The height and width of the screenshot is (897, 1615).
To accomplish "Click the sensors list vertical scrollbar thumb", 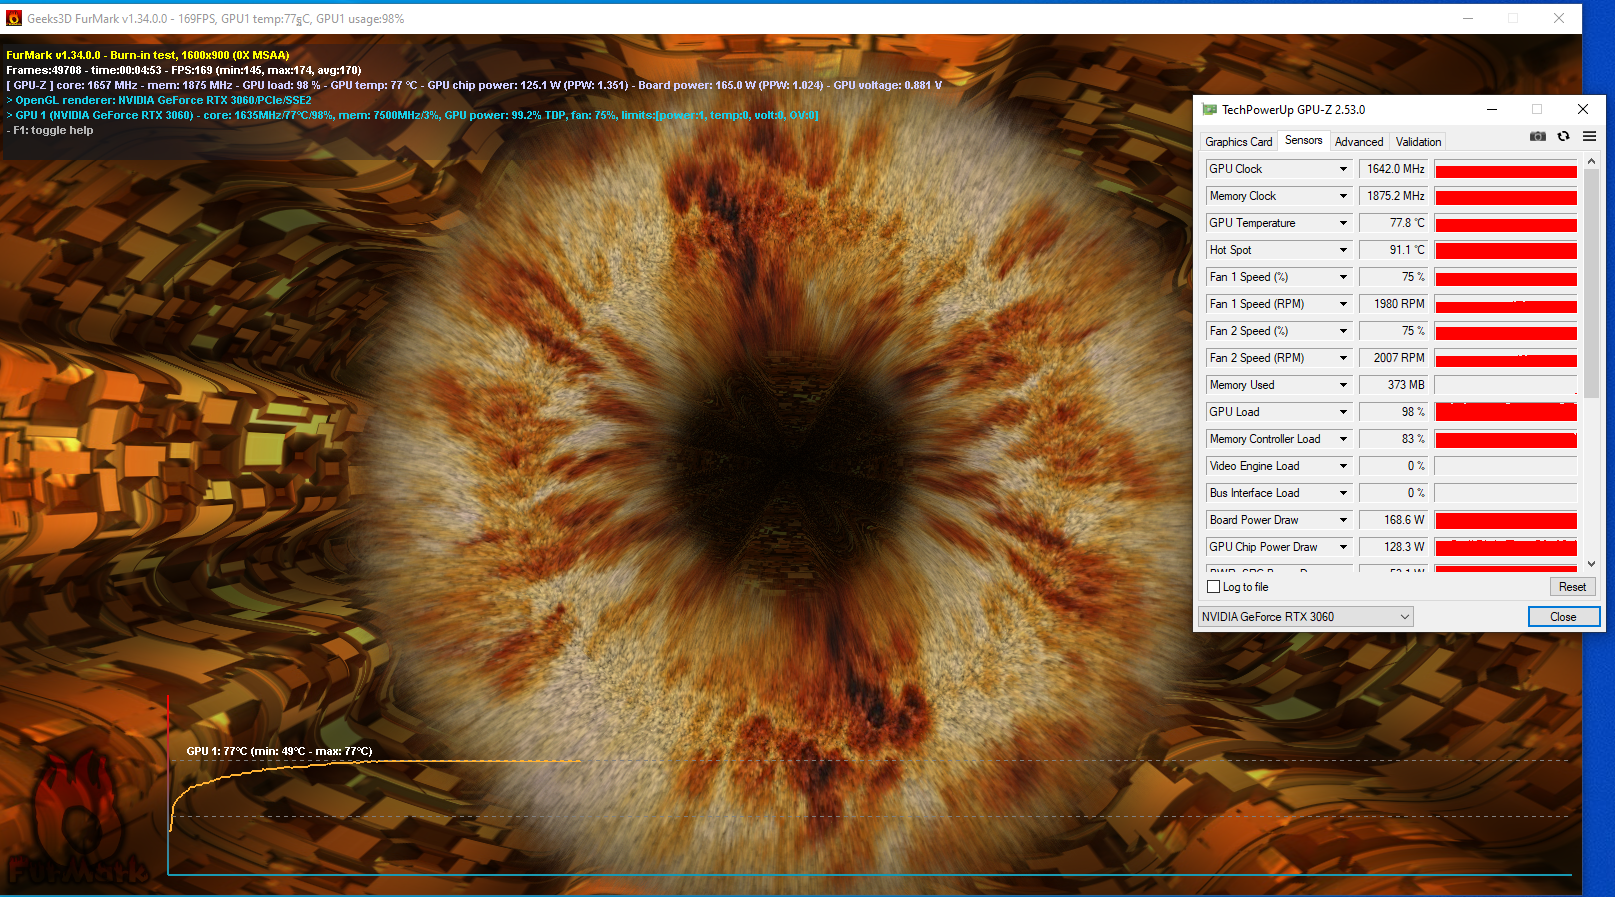I will tap(1591, 285).
